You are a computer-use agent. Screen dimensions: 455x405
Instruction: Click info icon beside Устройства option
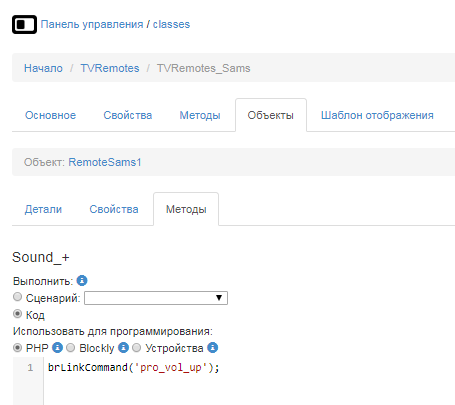(x=213, y=348)
